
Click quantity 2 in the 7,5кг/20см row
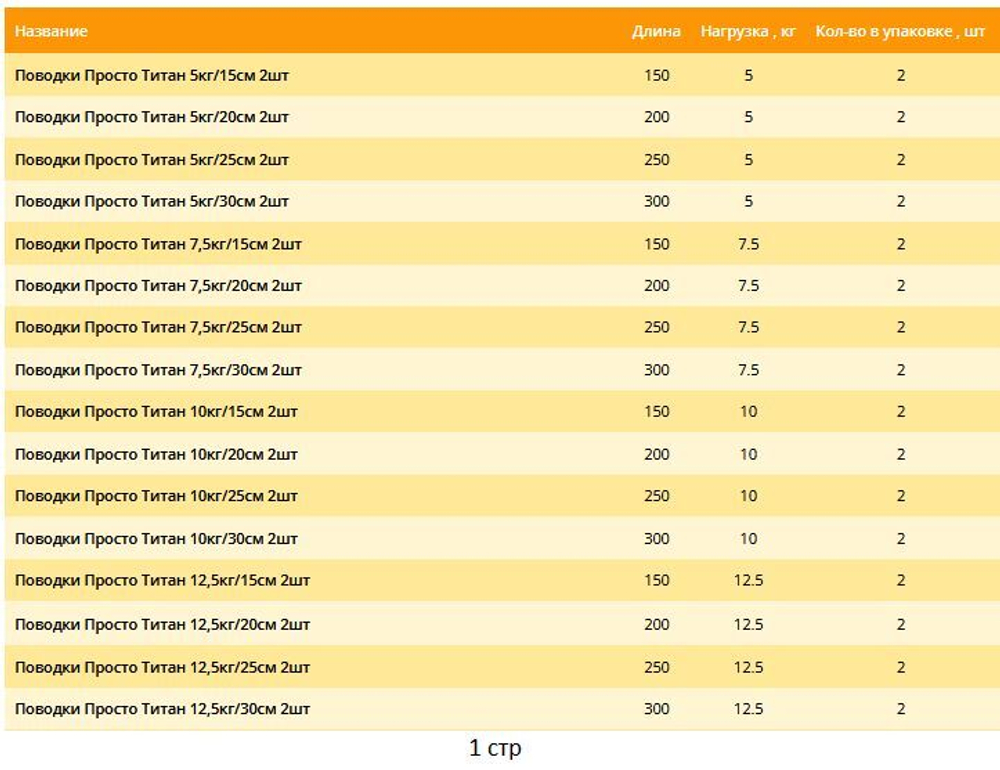[901, 285]
